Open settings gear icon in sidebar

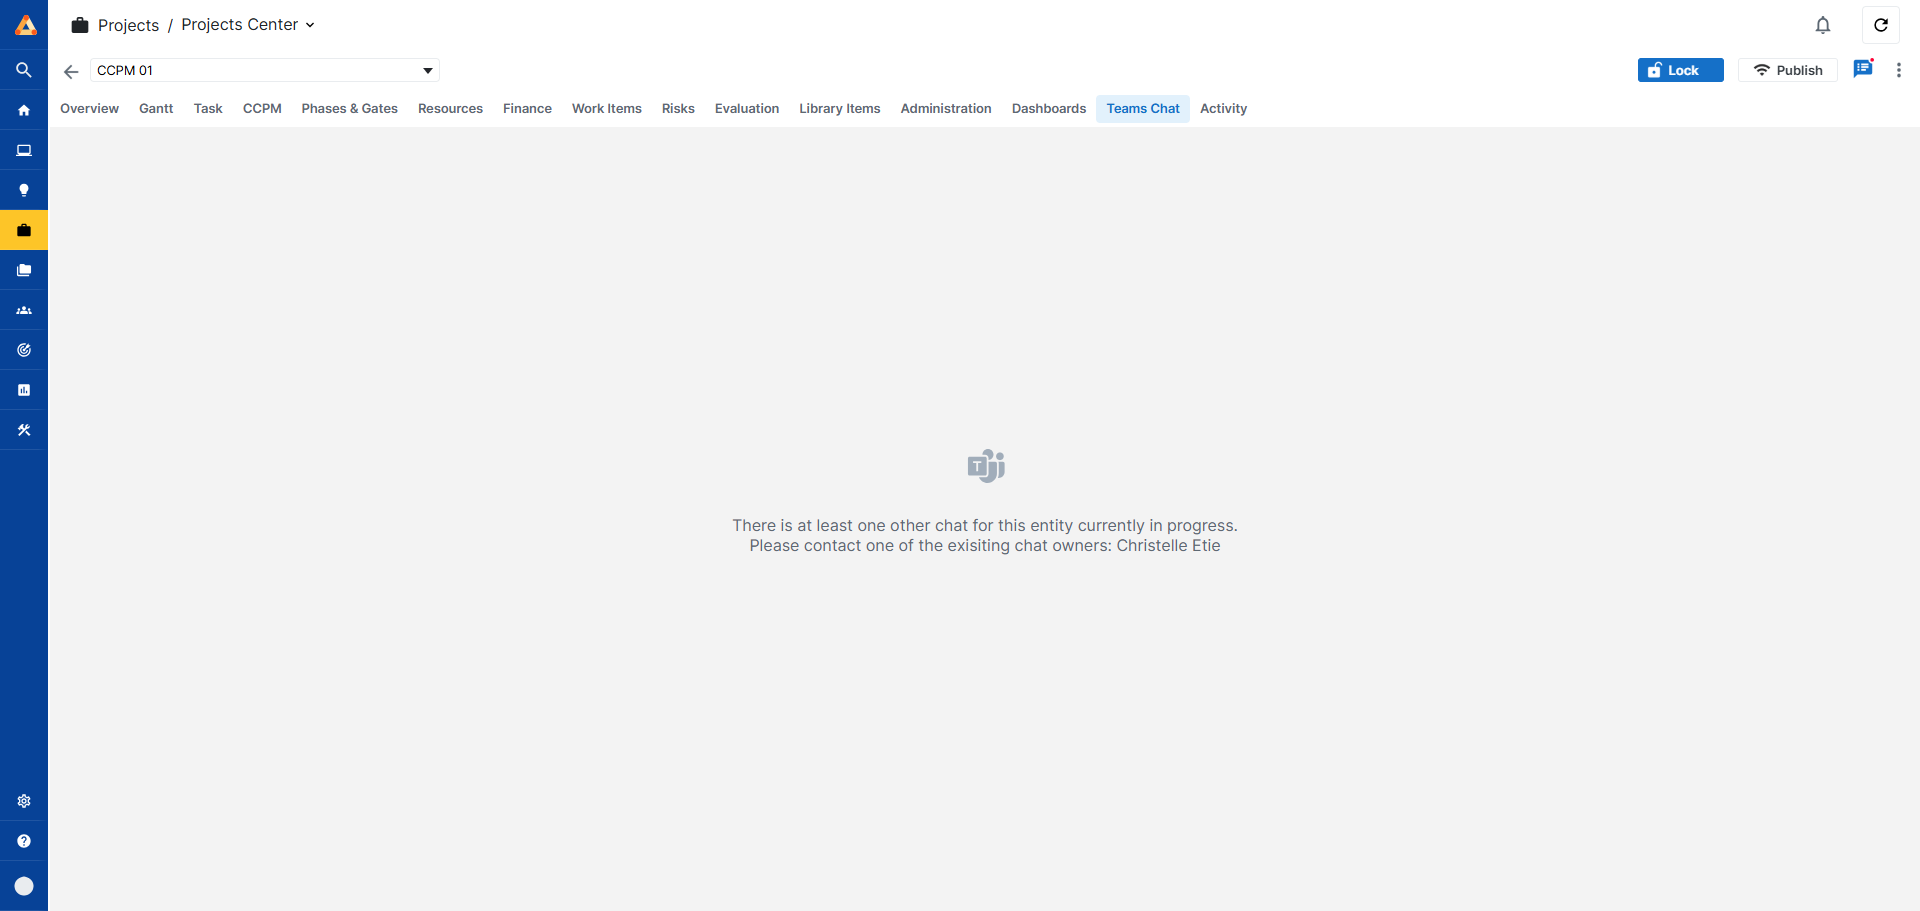[24, 801]
